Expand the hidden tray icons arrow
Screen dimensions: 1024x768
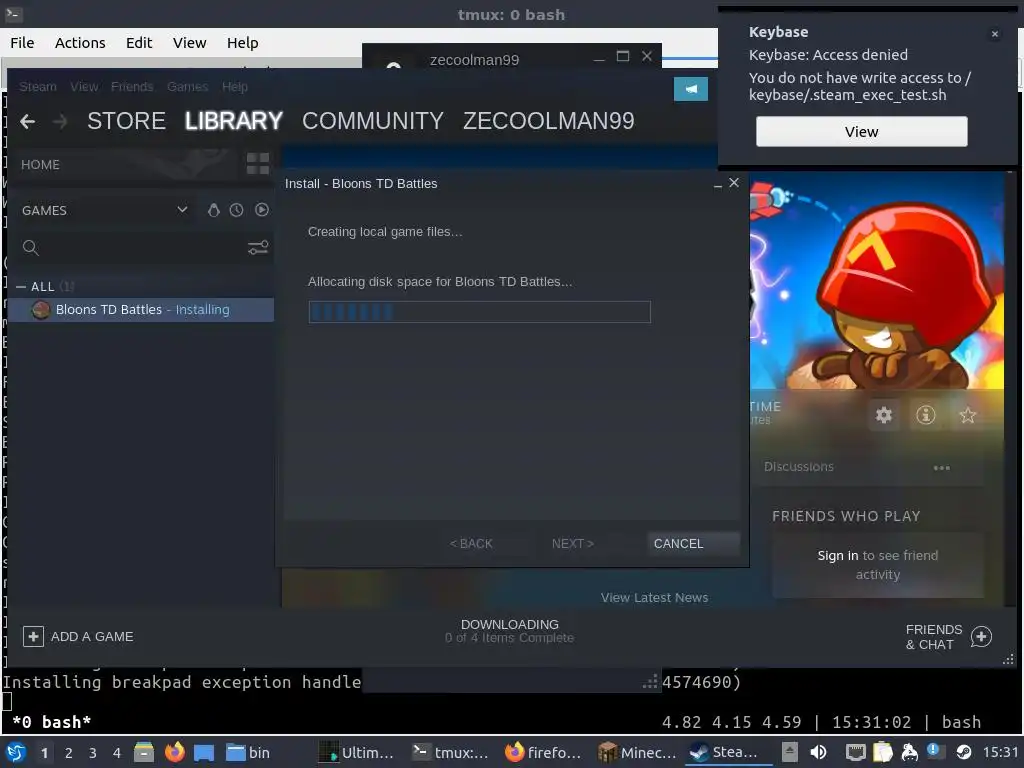[x=790, y=752]
